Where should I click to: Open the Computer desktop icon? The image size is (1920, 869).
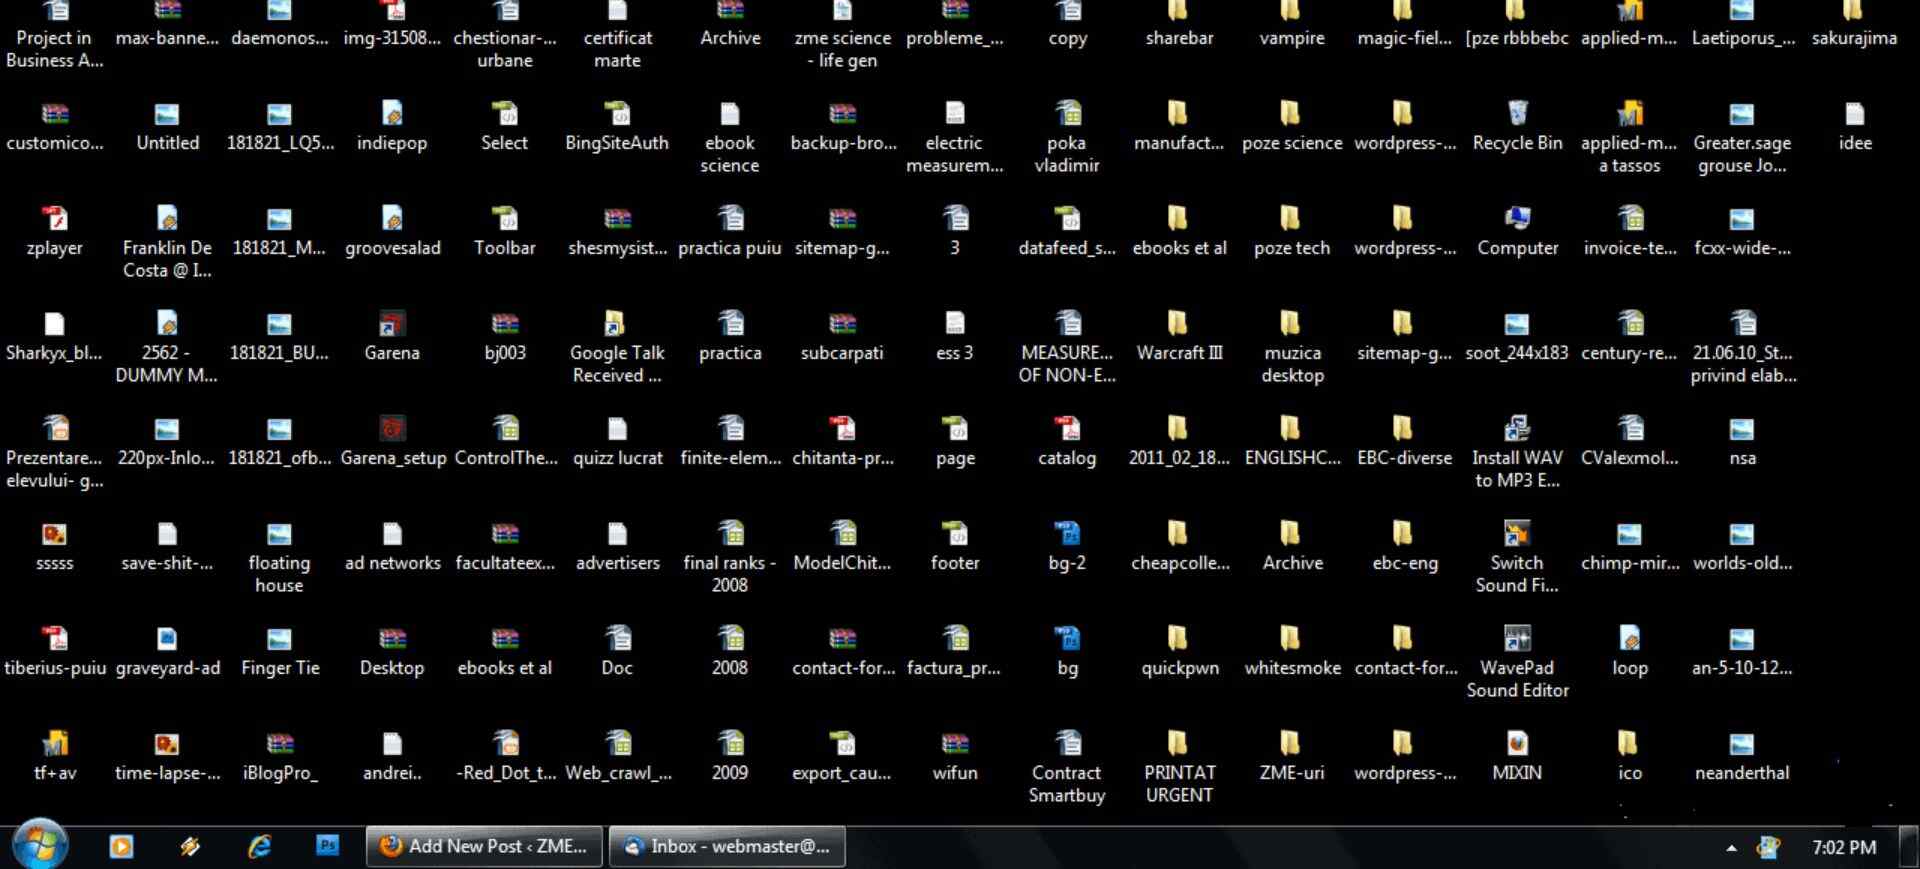pos(1517,231)
